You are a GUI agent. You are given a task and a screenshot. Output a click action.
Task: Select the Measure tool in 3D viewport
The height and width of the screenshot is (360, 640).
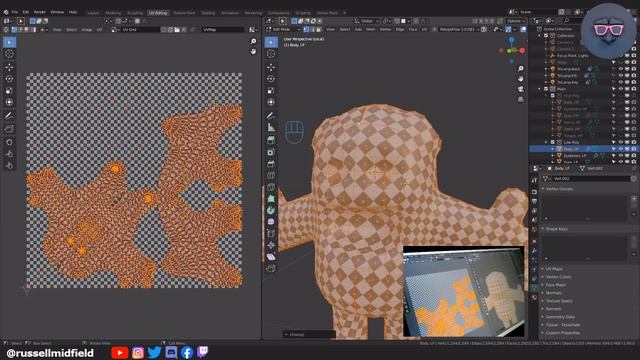click(x=271, y=127)
